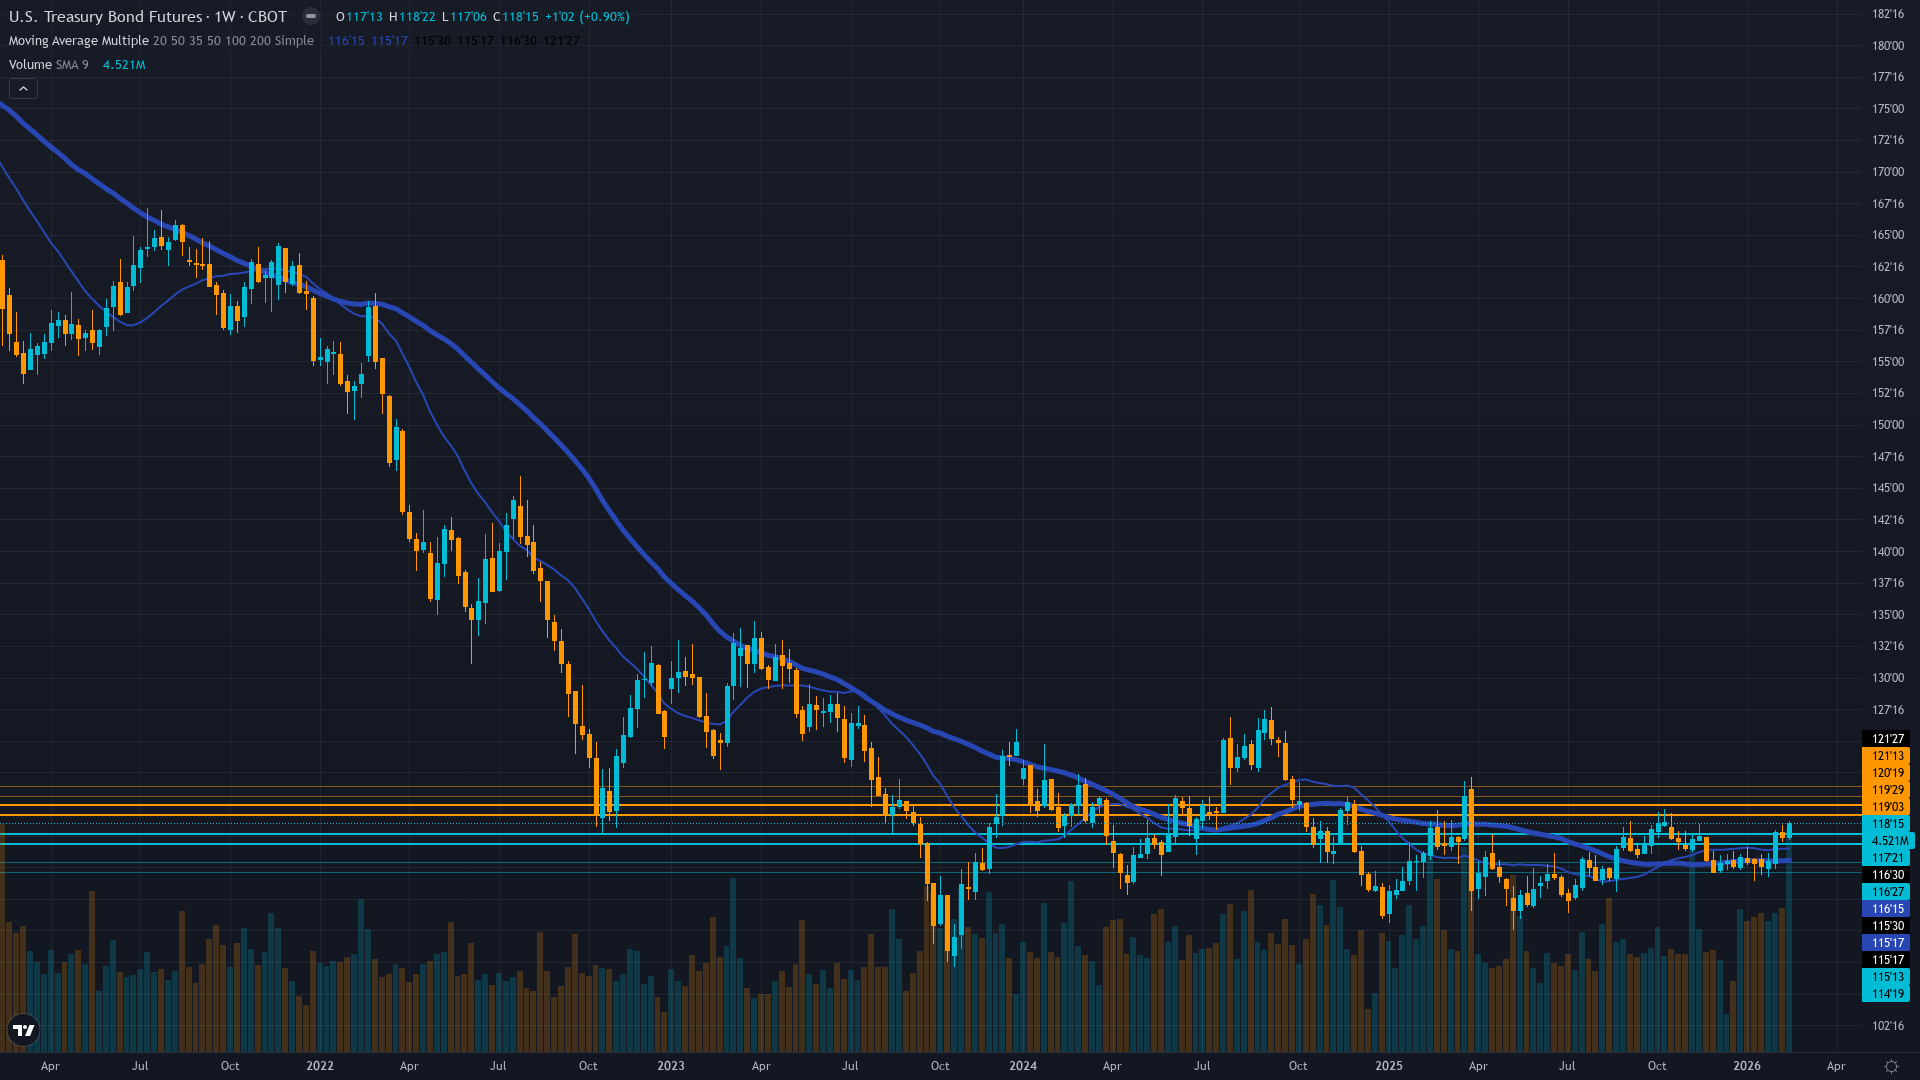Click the cyan 117'21 price label
The height and width of the screenshot is (1080, 1920).
tap(1886, 858)
